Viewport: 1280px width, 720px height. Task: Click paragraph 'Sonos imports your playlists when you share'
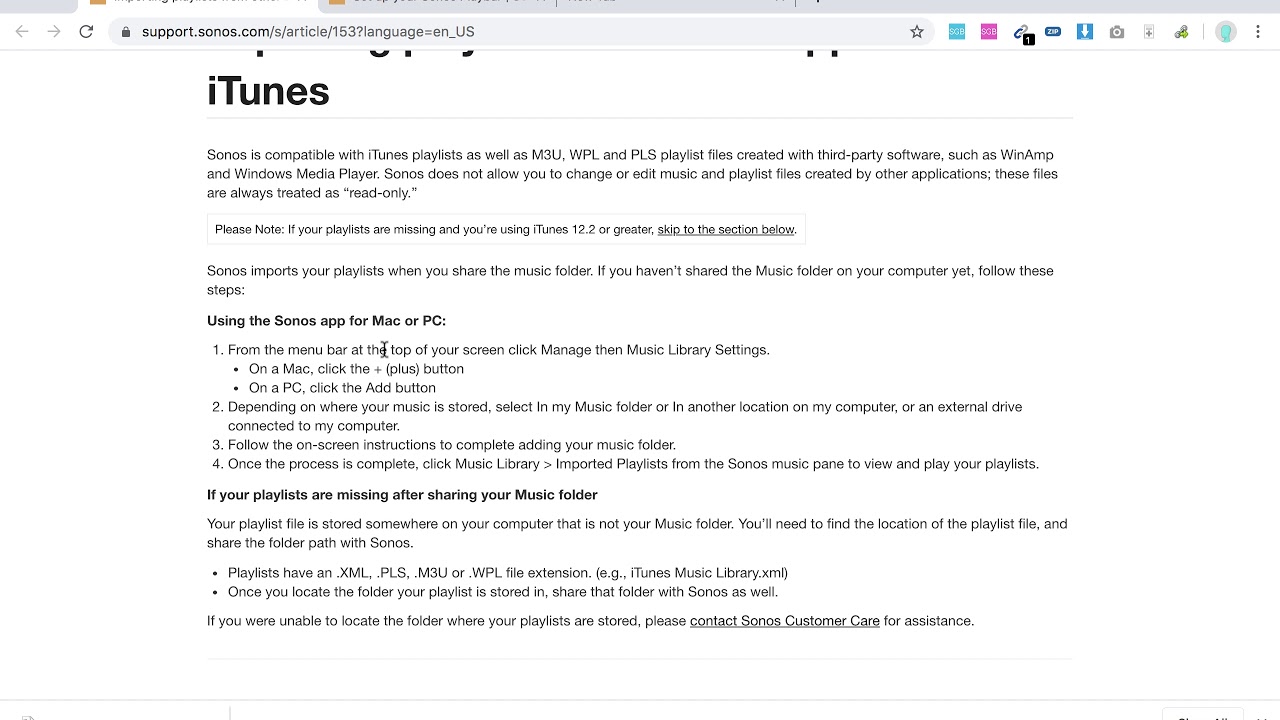(630, 280)
